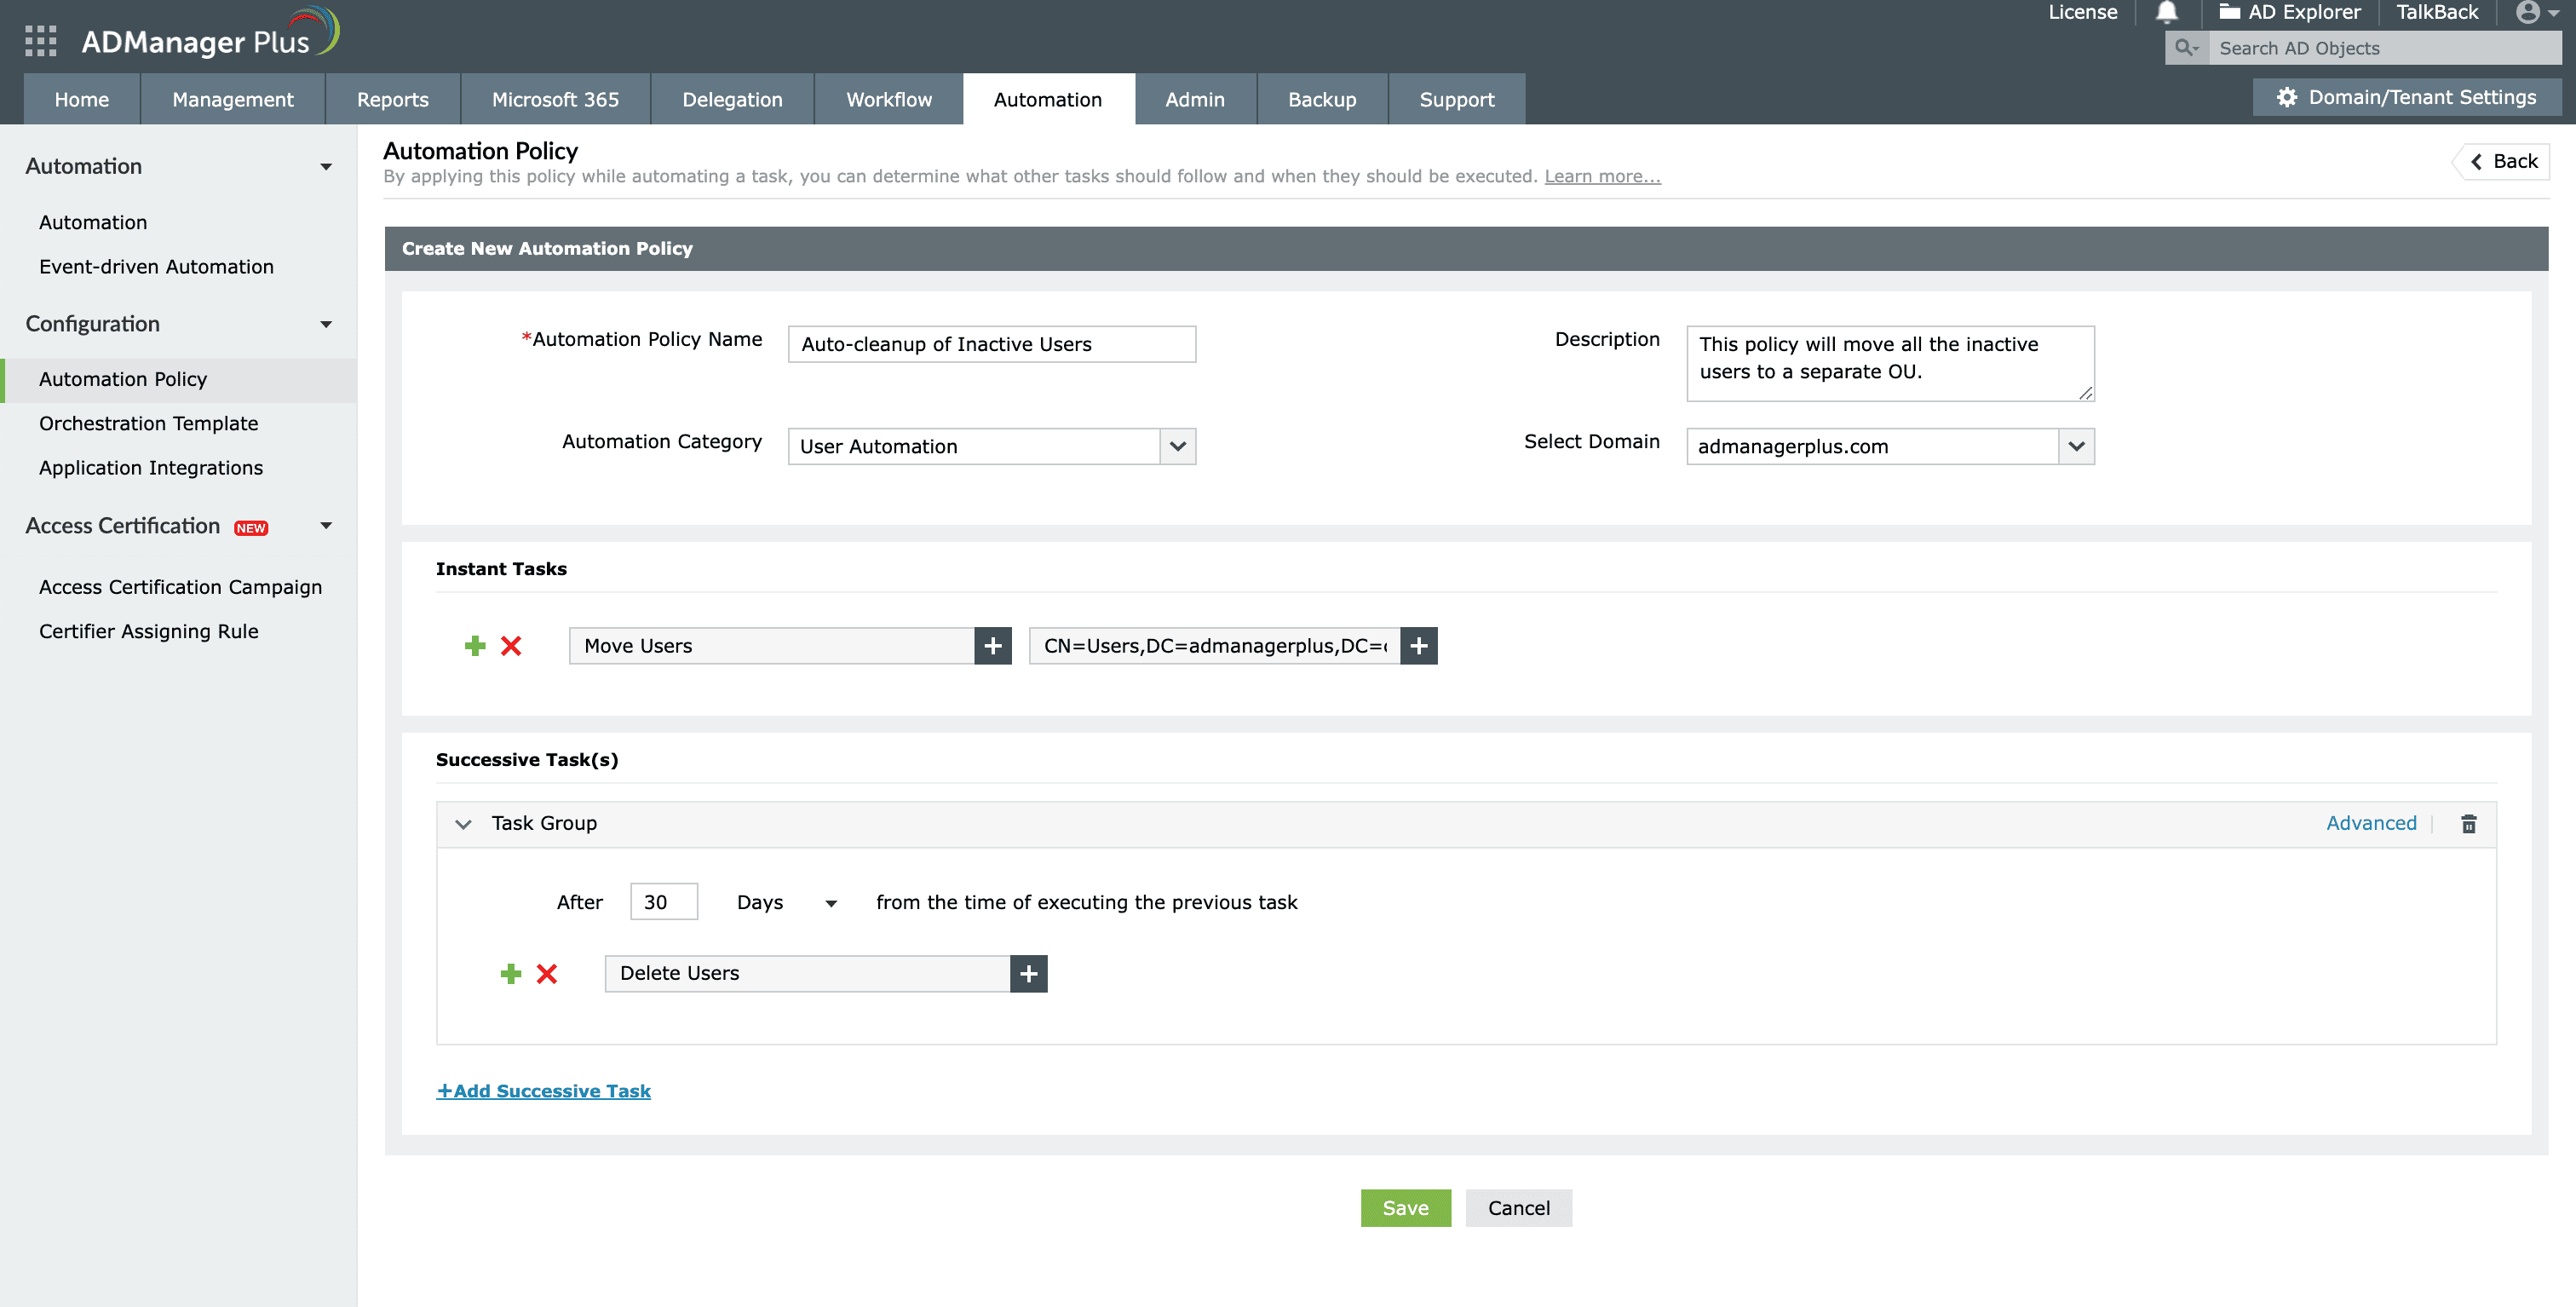The image size is (2576, 1307).
Task: Click the Save button
Action: [x=1405, y=1208]
